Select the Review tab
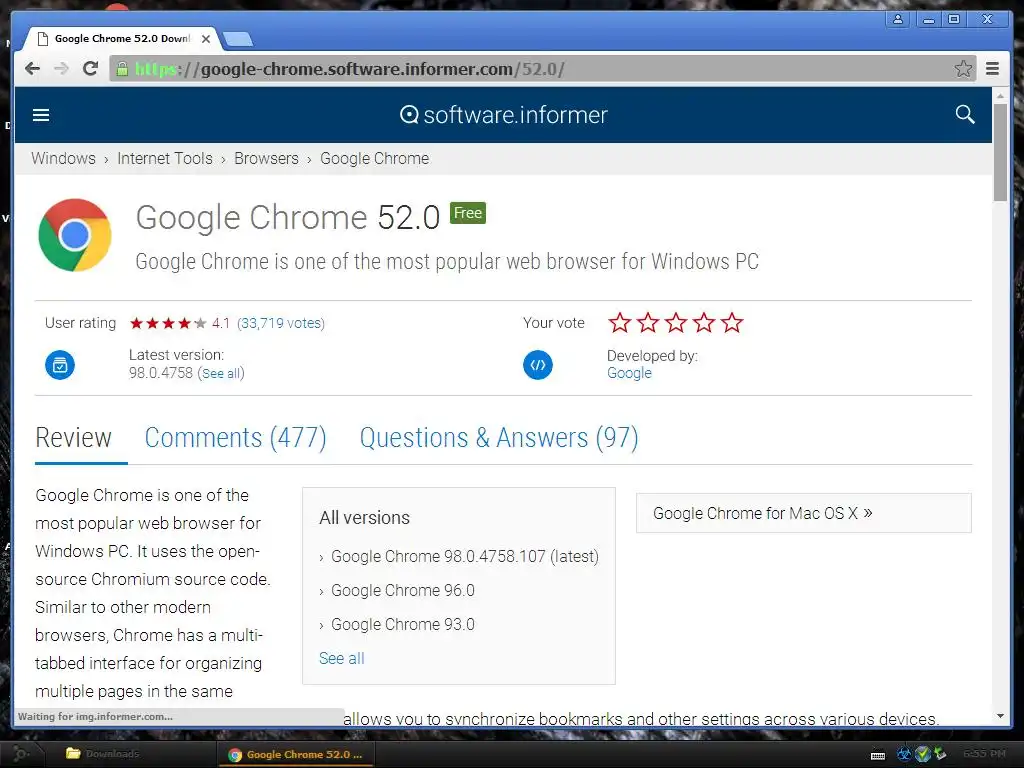This screenshot has width=1024, height=768. pos(73,438)
